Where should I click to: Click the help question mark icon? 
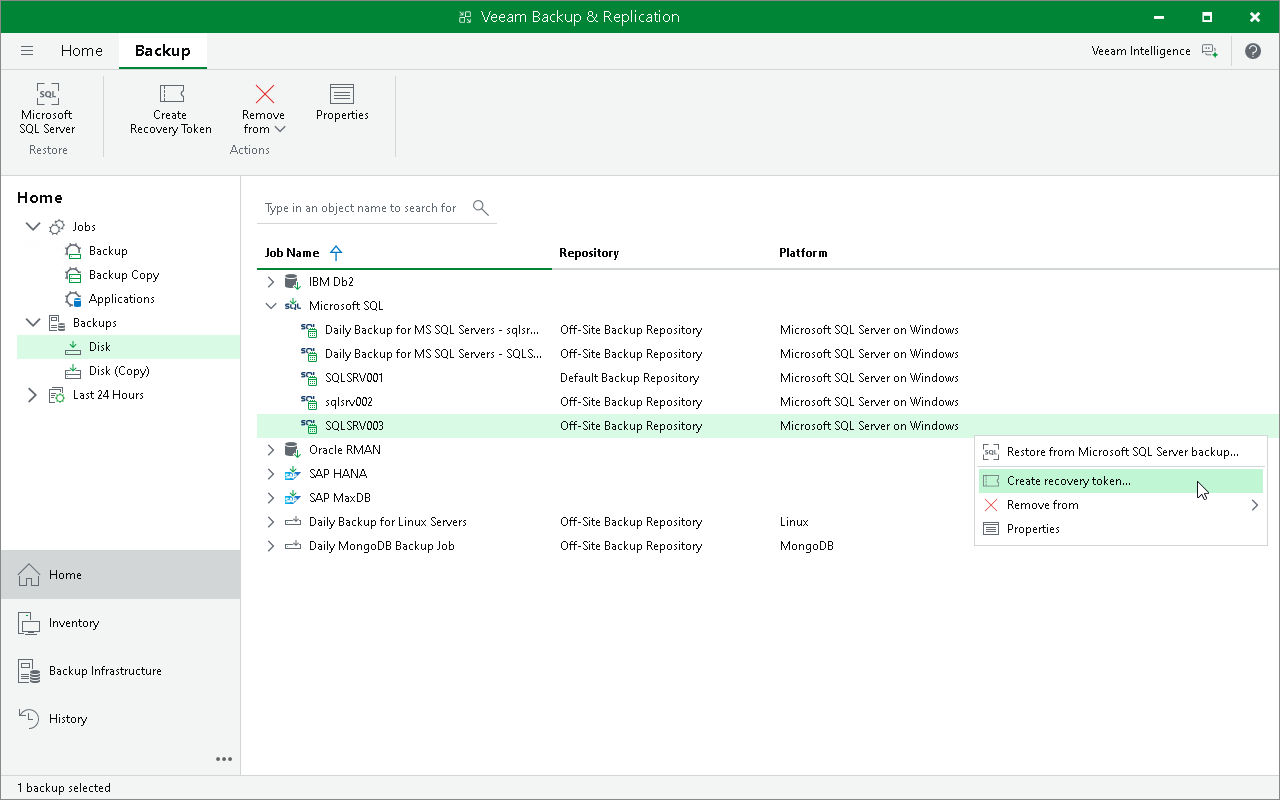click(x=1253, y=51)
